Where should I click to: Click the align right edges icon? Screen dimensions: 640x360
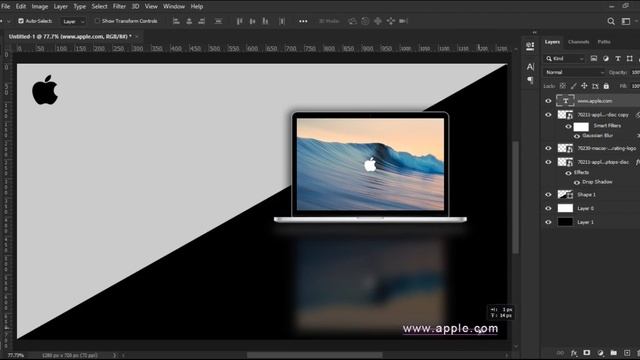[x=202, y=21]
